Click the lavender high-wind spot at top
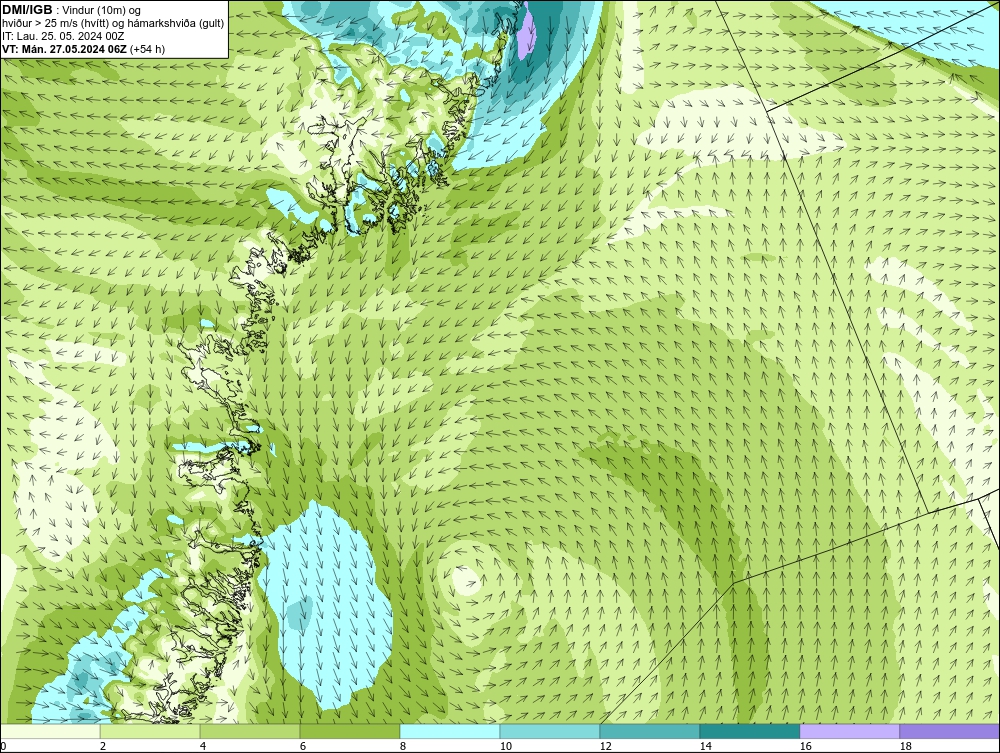Viewport: 1000px width, 753px height. pos(526,31)
